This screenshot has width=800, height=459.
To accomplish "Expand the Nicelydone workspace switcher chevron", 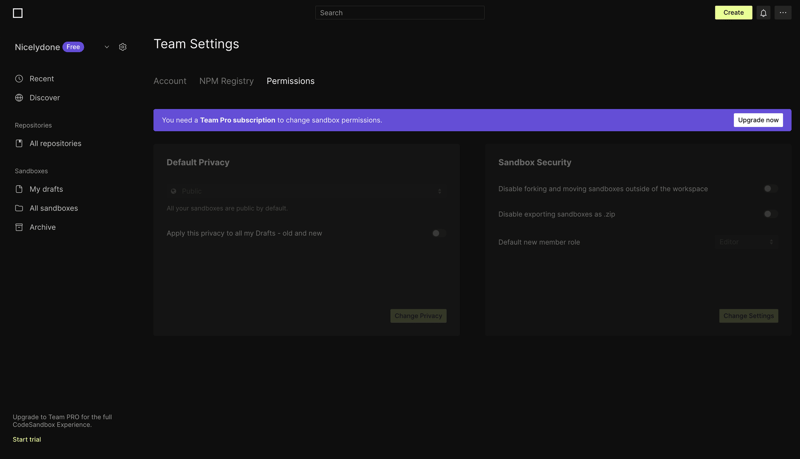I will (x=107, y=47).
